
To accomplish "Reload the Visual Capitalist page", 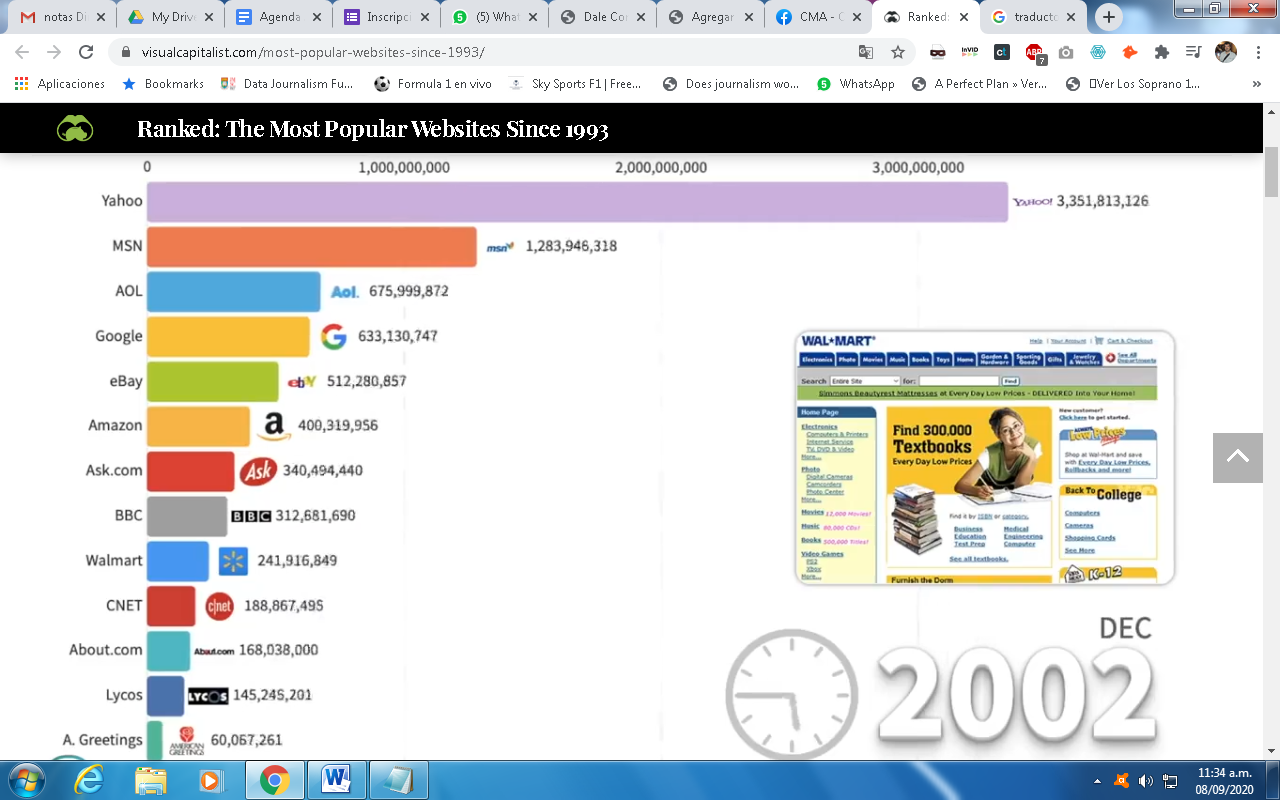I will coord(86,52).
